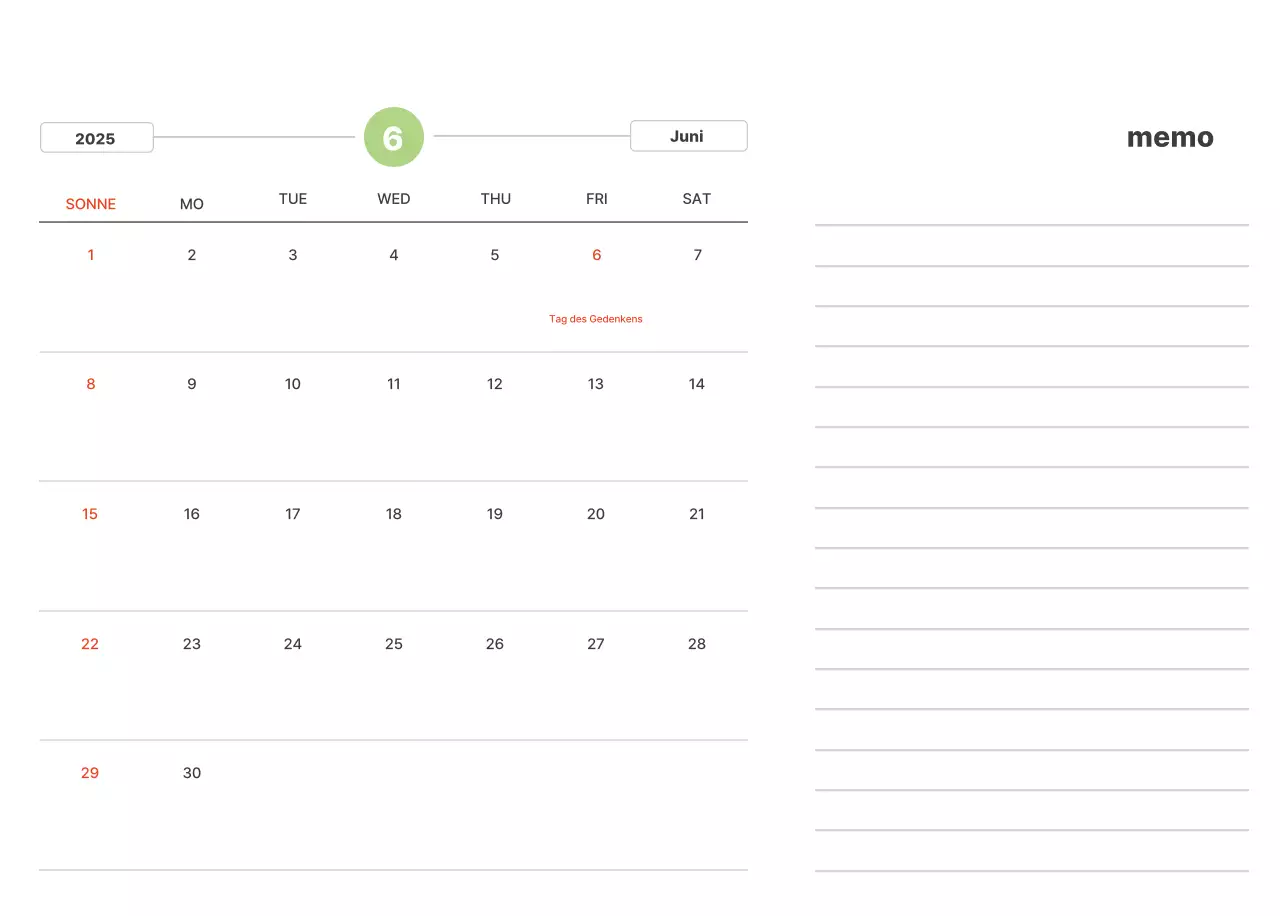Choose Monday the 30th
Image resolution: width=1280 pixels, height=916 pixels.
192,773
